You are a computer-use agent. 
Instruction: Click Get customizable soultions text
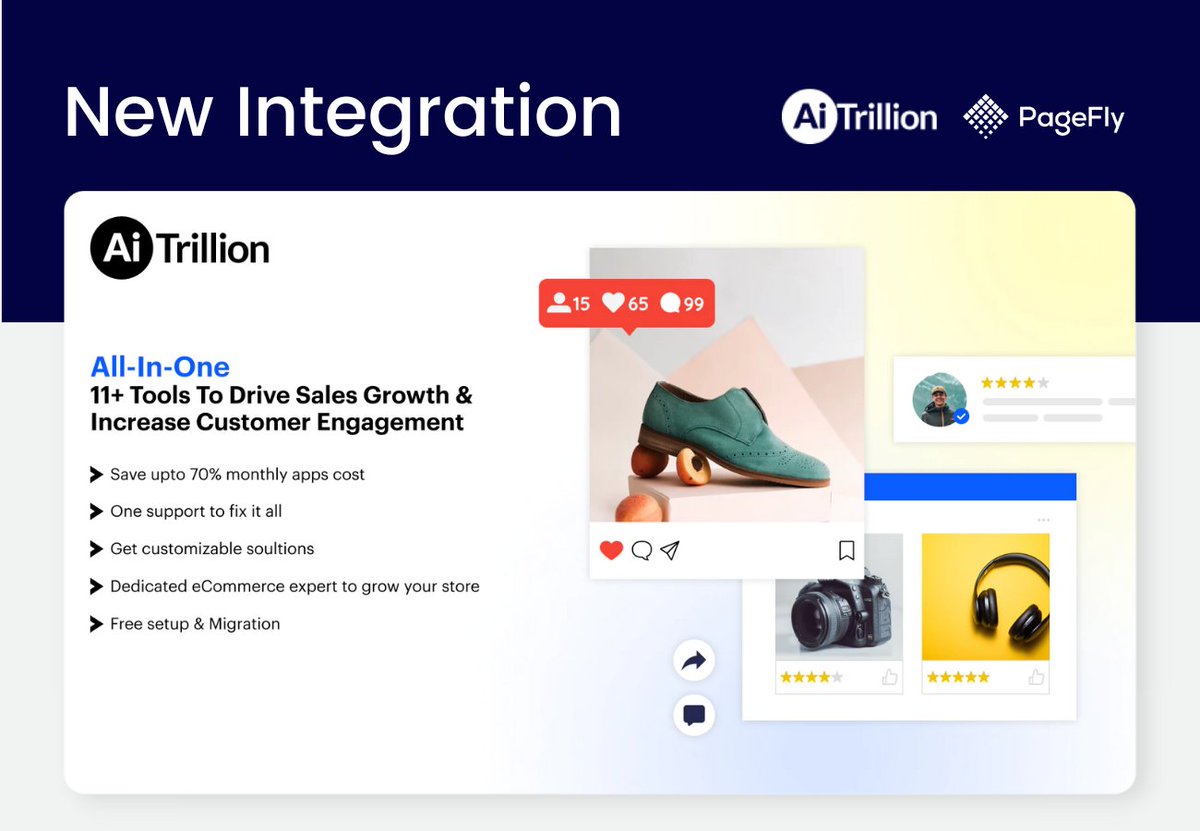pyautogui.click(x=212, y=548)
